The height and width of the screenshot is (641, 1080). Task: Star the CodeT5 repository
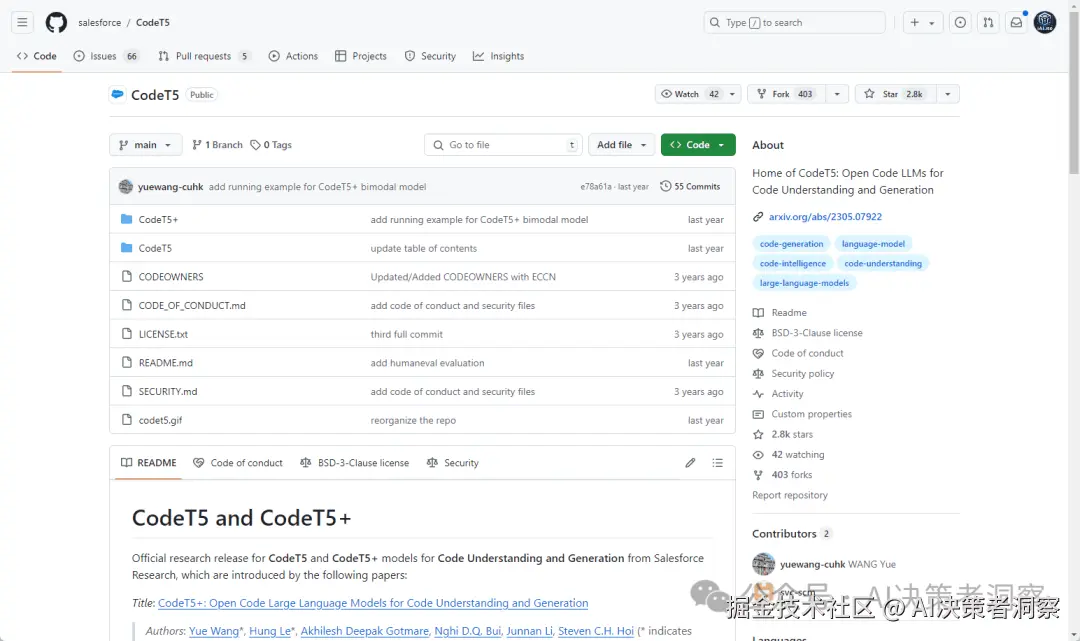click(895, 94)
